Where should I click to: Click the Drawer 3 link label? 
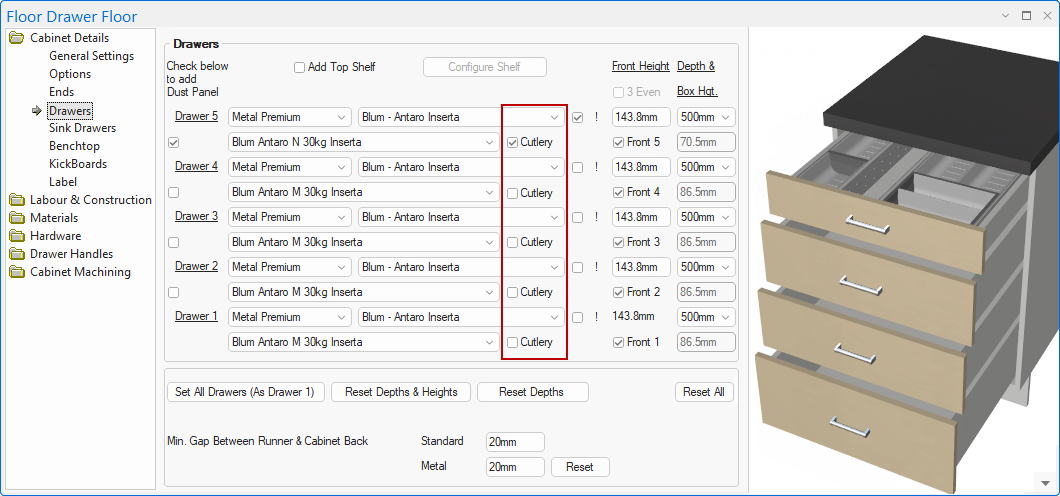click(196, 216)
